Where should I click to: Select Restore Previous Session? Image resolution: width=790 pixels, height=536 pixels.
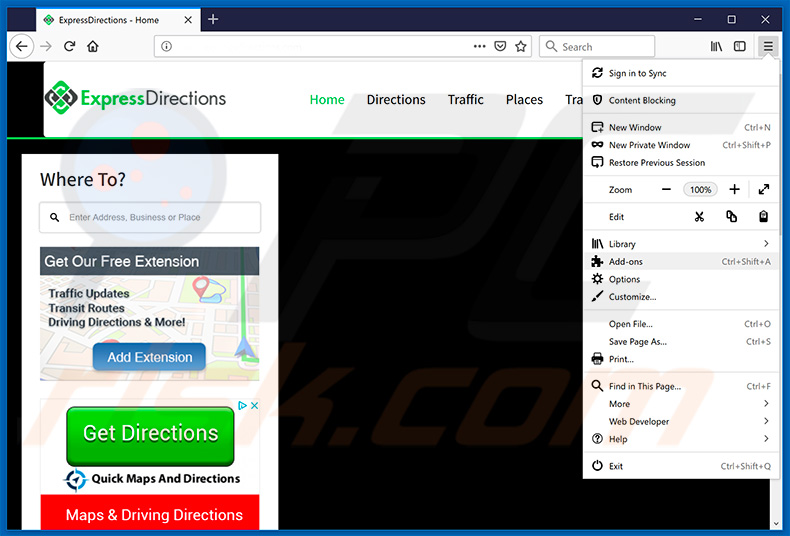(x=681, y=163)
